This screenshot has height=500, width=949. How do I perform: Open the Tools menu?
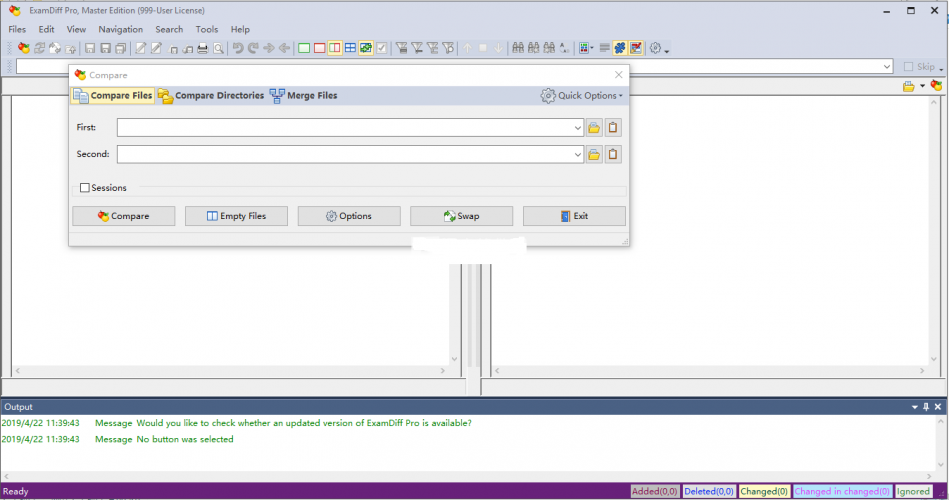206,29
